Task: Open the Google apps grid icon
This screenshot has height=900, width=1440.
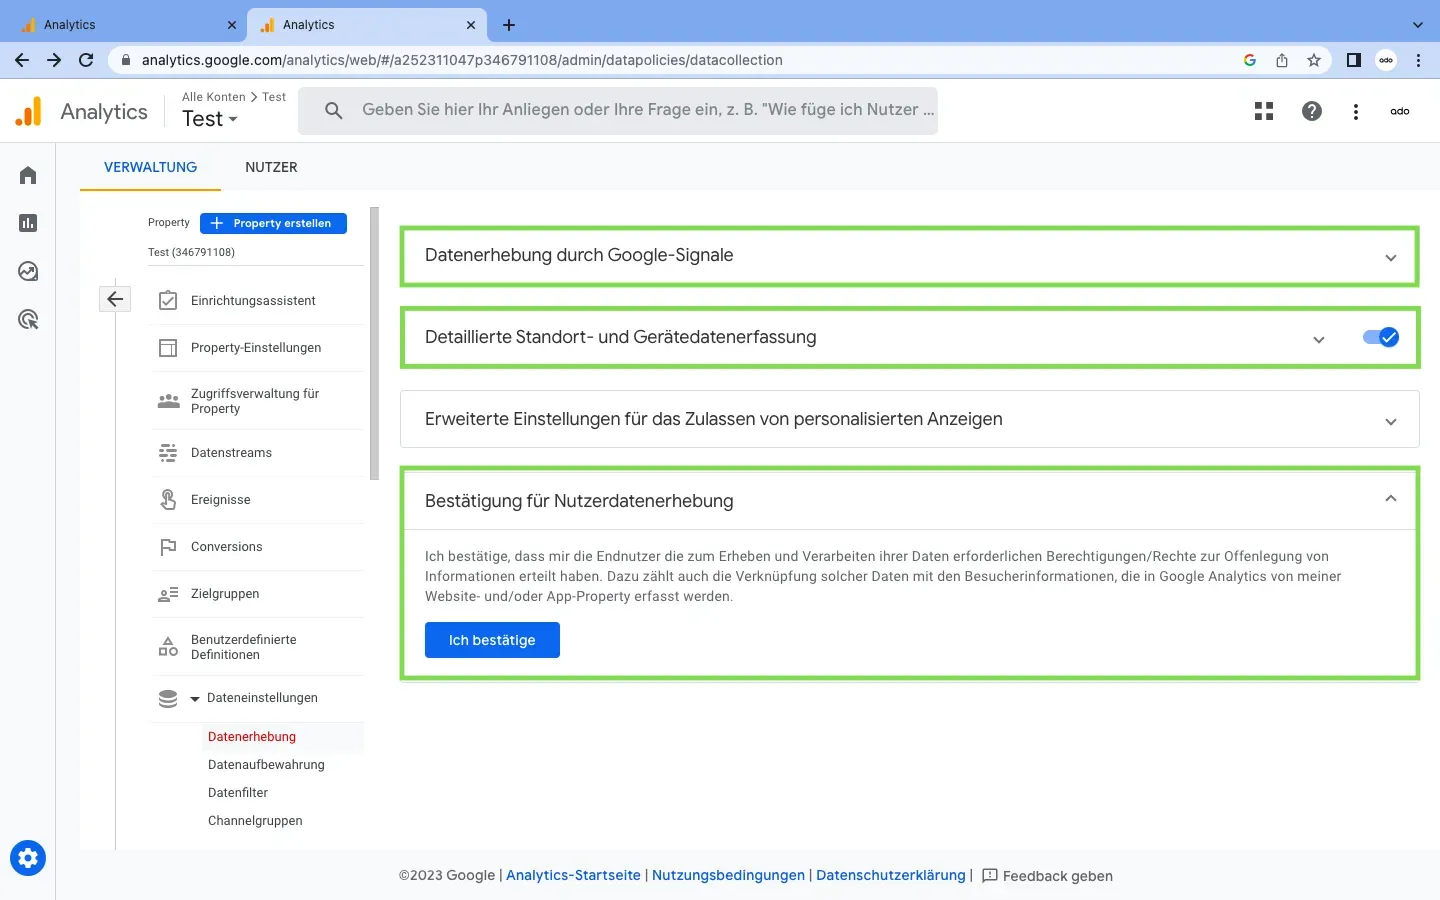Action: (1264, 111)
